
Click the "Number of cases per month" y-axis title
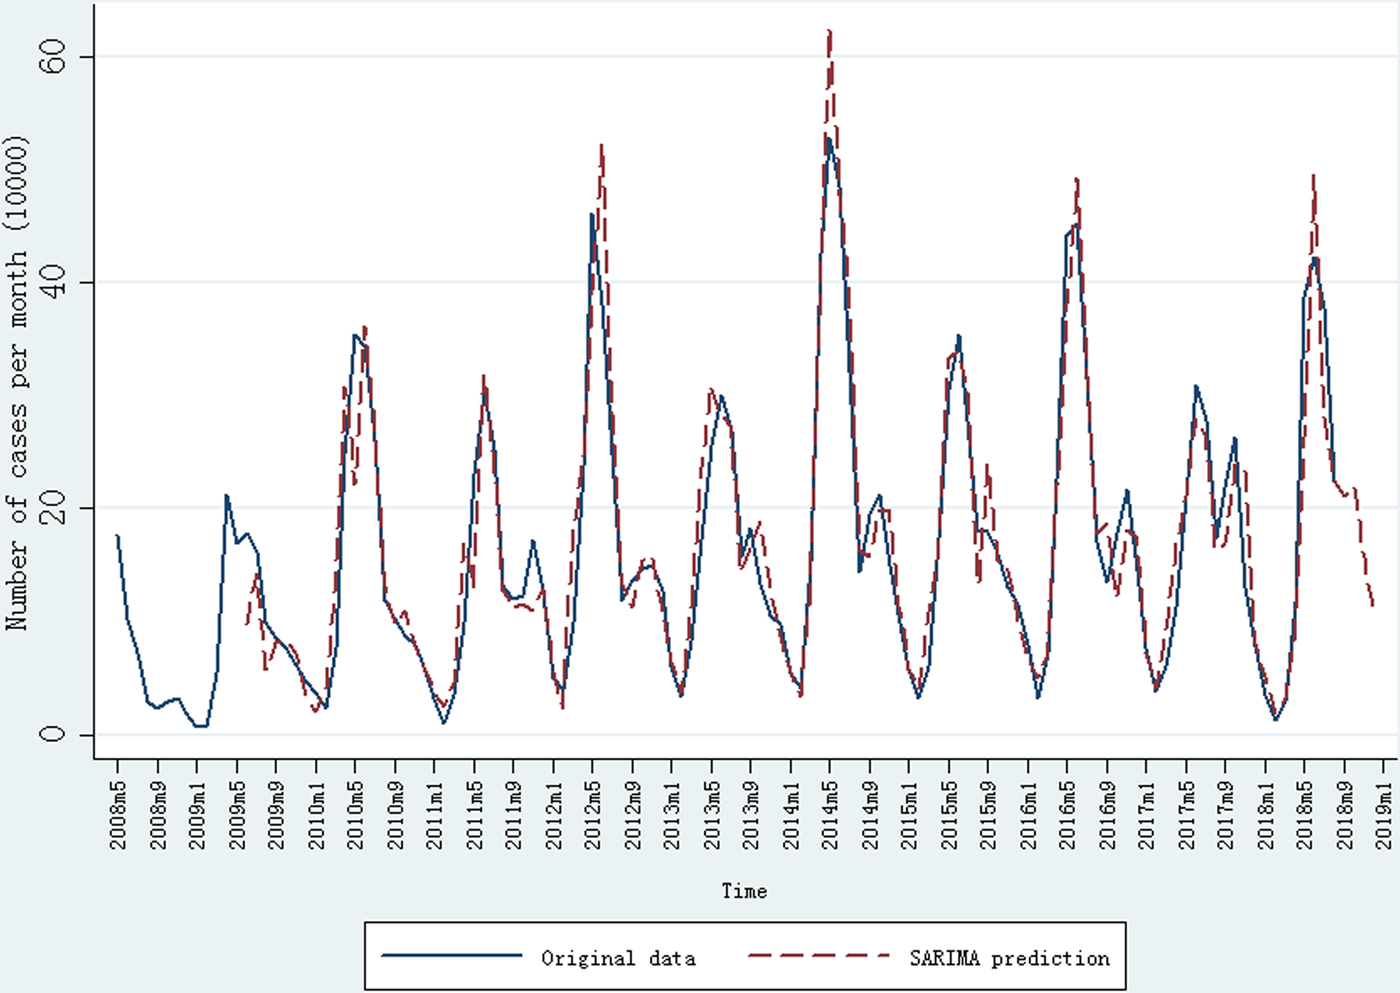pyautogui.click(x=18, y=383)
